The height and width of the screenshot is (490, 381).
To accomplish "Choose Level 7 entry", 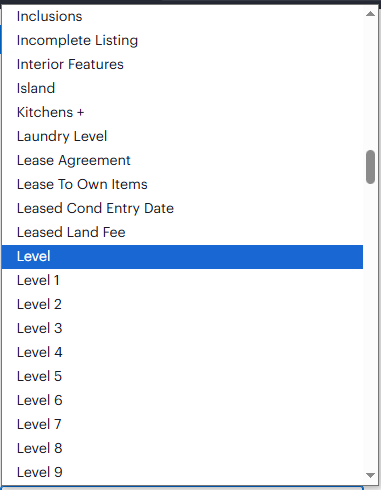I will click(182, 424).
